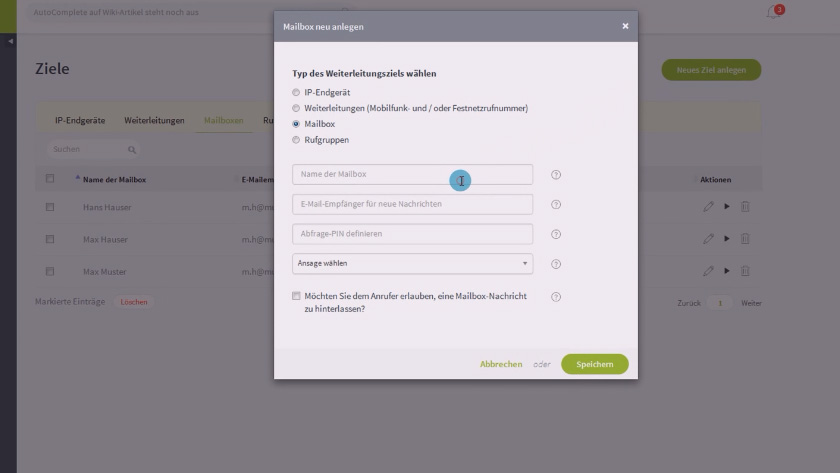Edit the Max Muster mailbox

pos(708,271)
